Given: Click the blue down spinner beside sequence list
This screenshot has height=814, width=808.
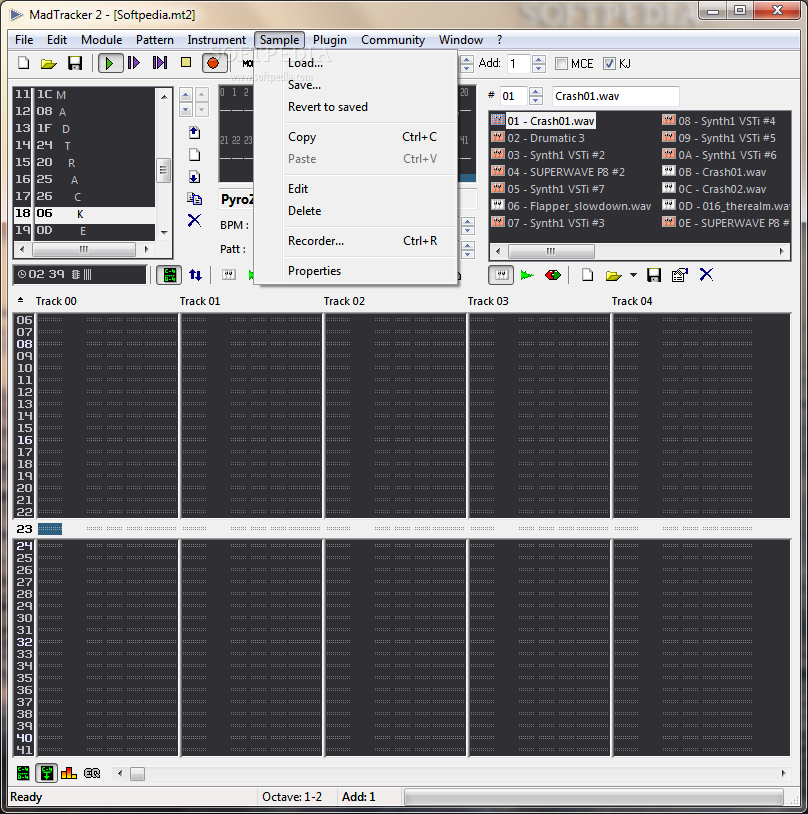Looking at the screenshot, I should click(185, 109).
